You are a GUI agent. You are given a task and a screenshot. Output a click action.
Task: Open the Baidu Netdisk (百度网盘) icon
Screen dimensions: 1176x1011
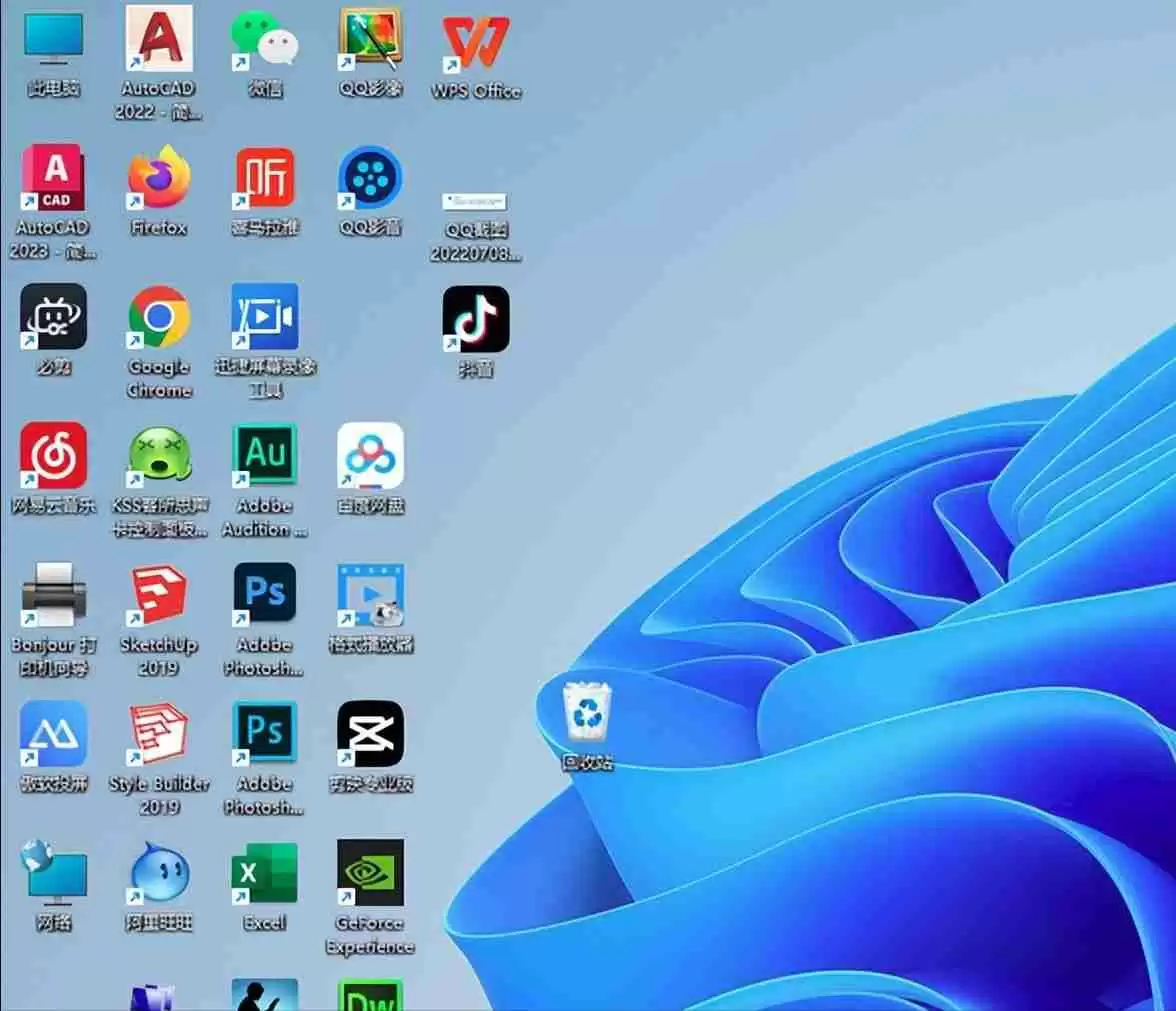coord(370,456)
